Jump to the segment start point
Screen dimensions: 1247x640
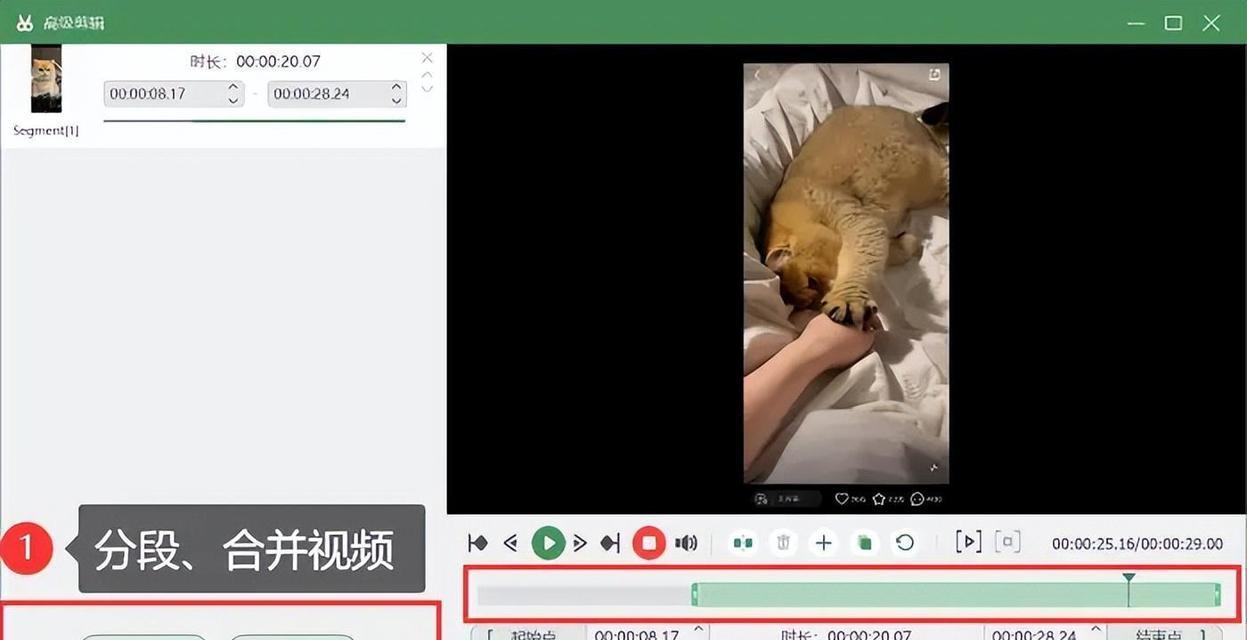[478, 543]
